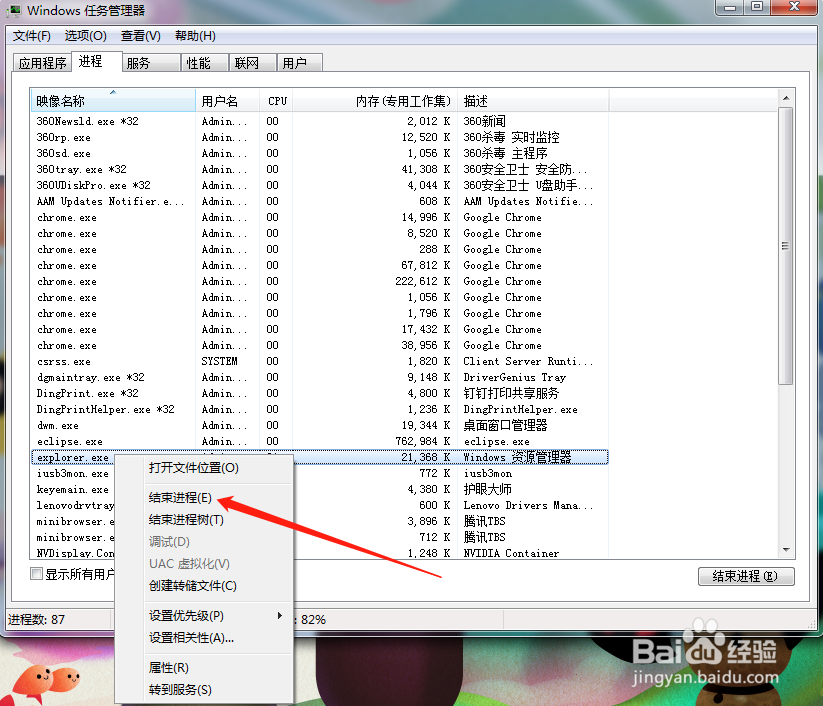Select the iusb3mon.exe process row
Screen dimensions: 823x706
(320, 473)
